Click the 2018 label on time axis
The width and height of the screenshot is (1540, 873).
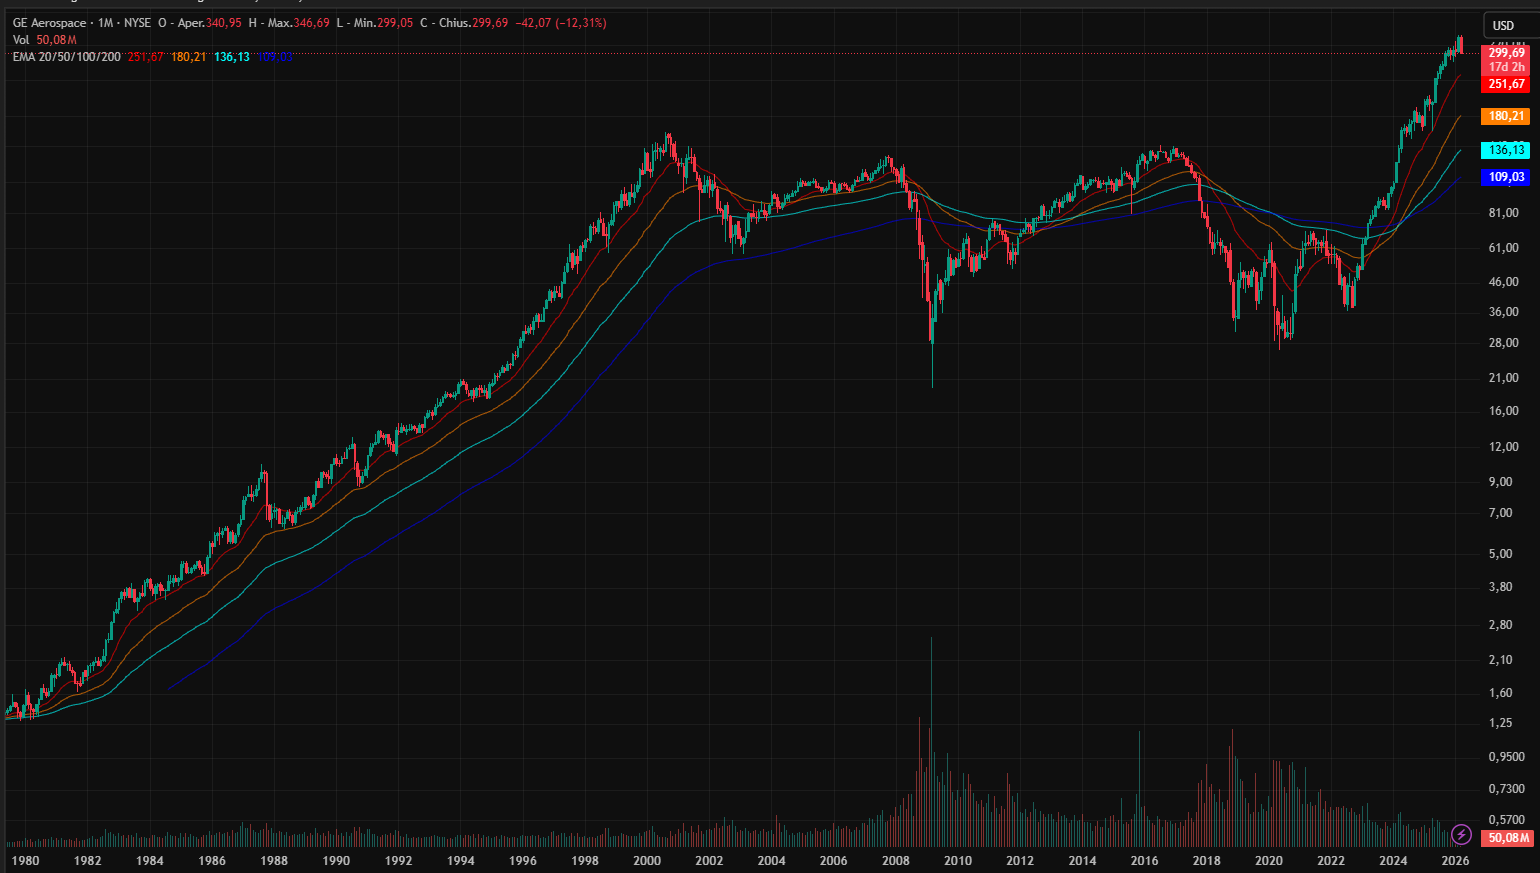[x=1207, y=861]
